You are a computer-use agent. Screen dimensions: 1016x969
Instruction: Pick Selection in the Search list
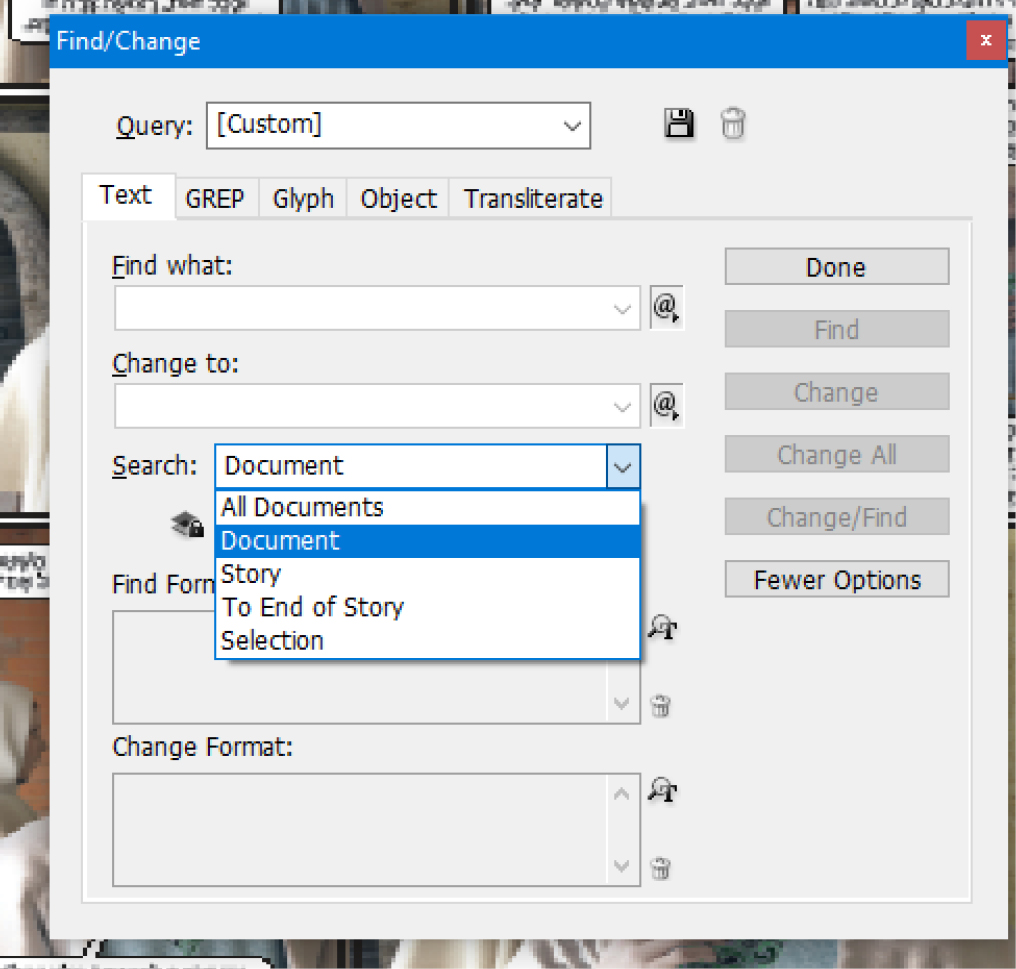[272, 640]
